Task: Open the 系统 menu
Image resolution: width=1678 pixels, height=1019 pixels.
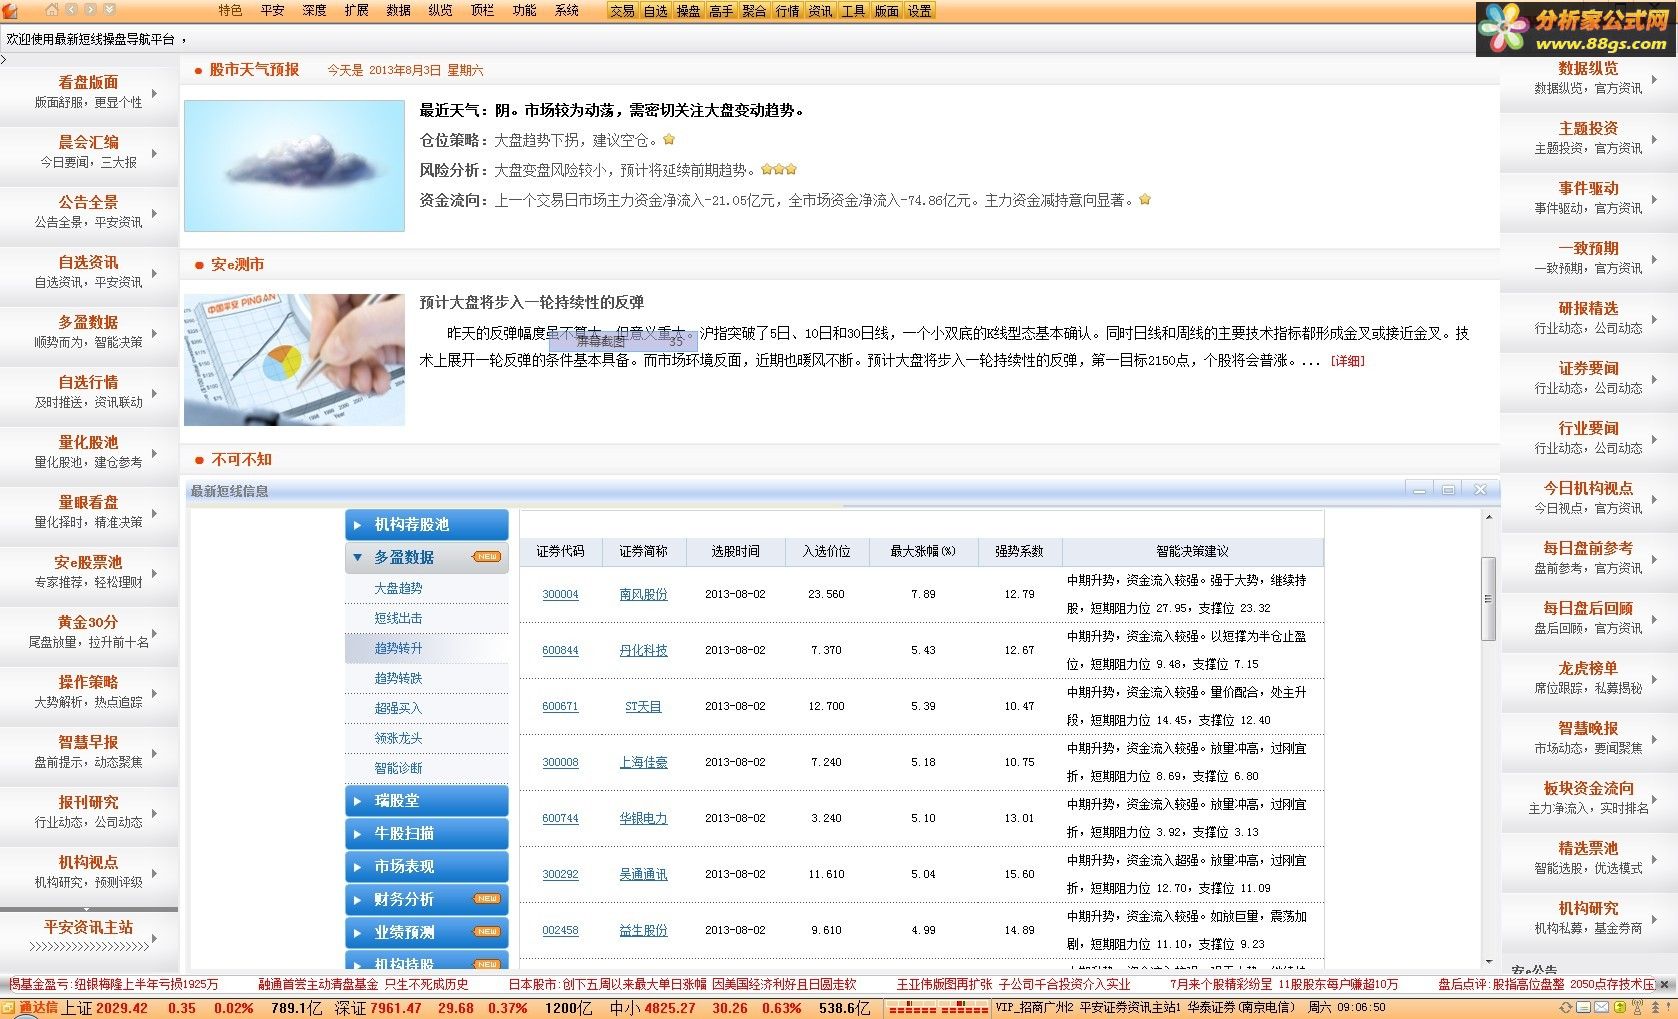Action: tap(566, 10)
